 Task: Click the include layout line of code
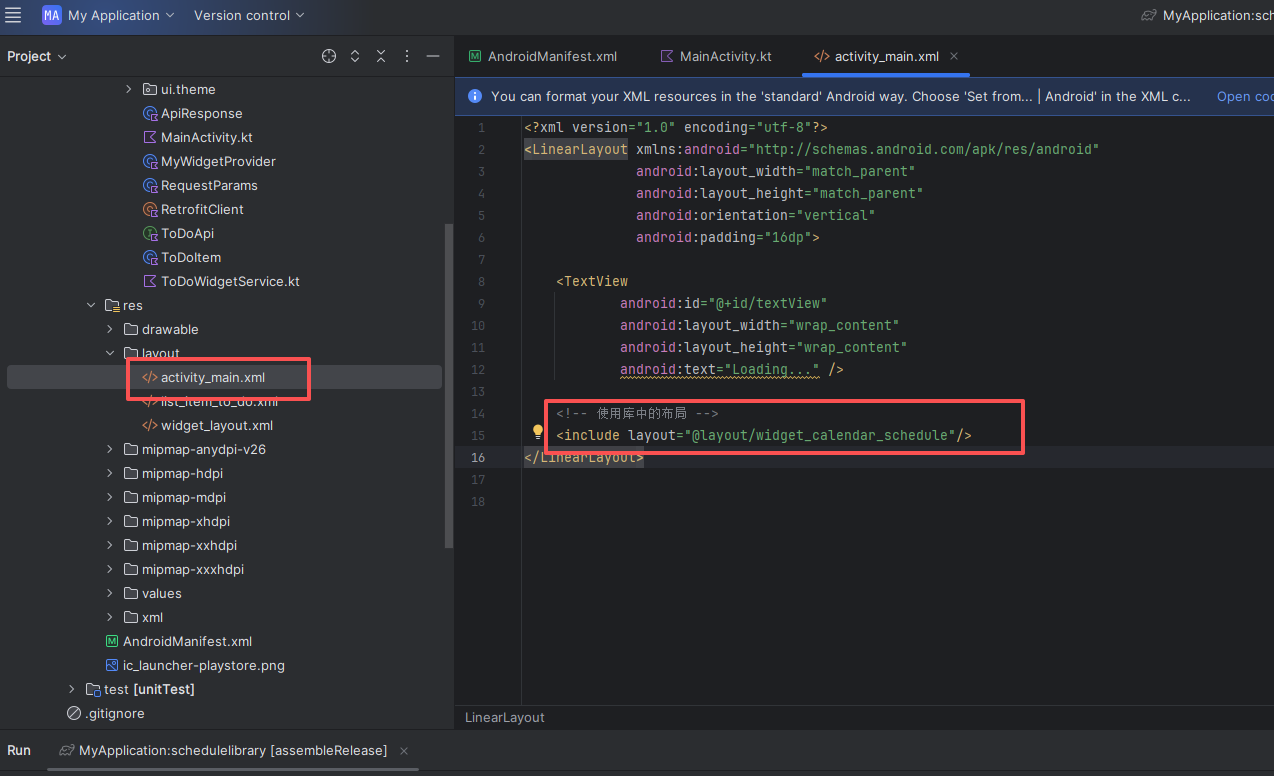(x=764, y=435)
